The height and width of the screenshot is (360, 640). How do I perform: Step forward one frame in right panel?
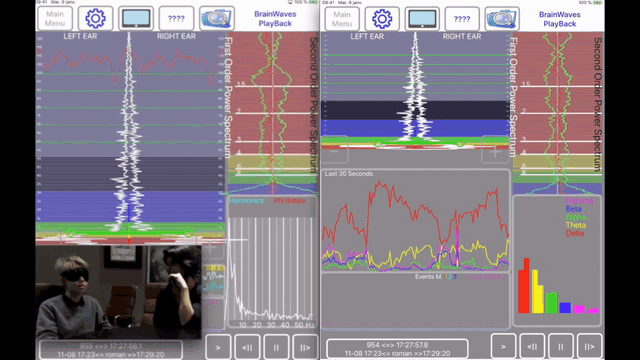coord(589,347)
